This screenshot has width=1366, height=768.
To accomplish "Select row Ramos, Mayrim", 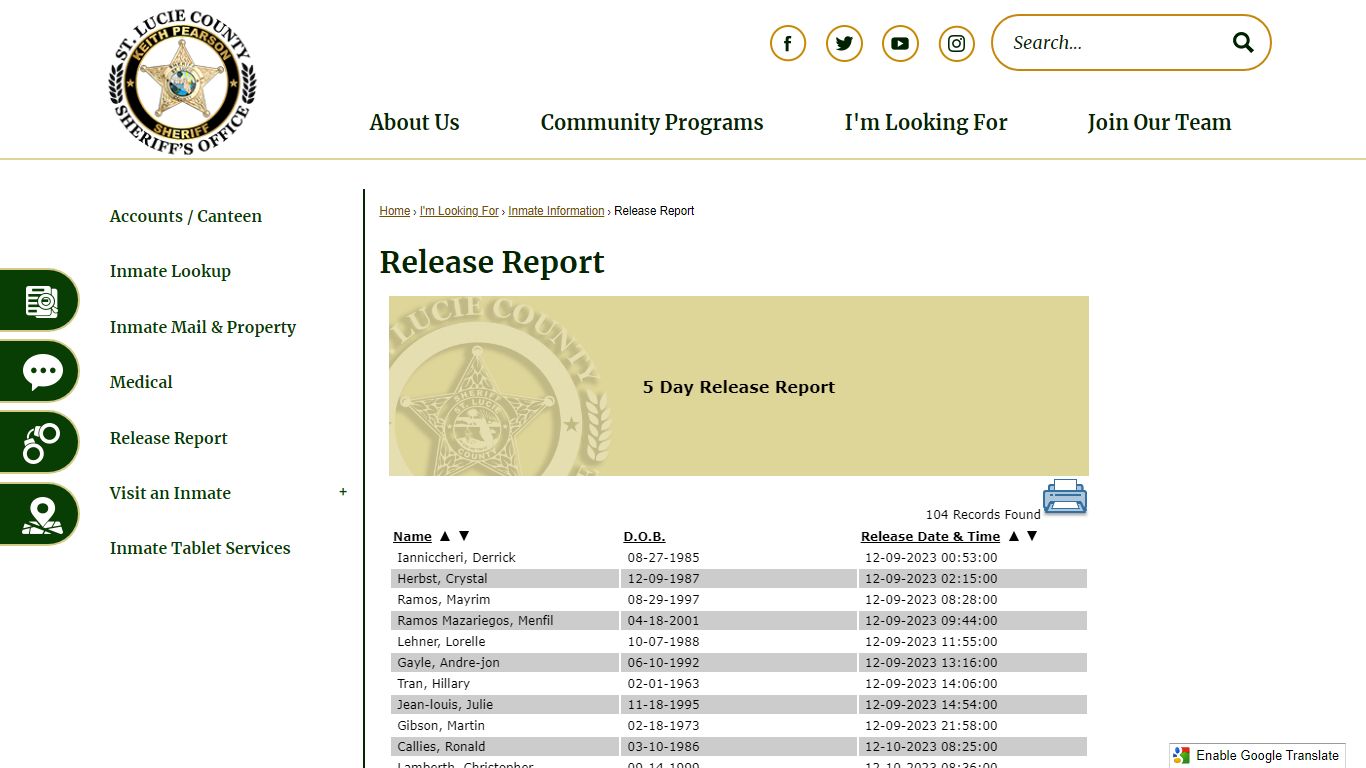I will coord(739,600).
